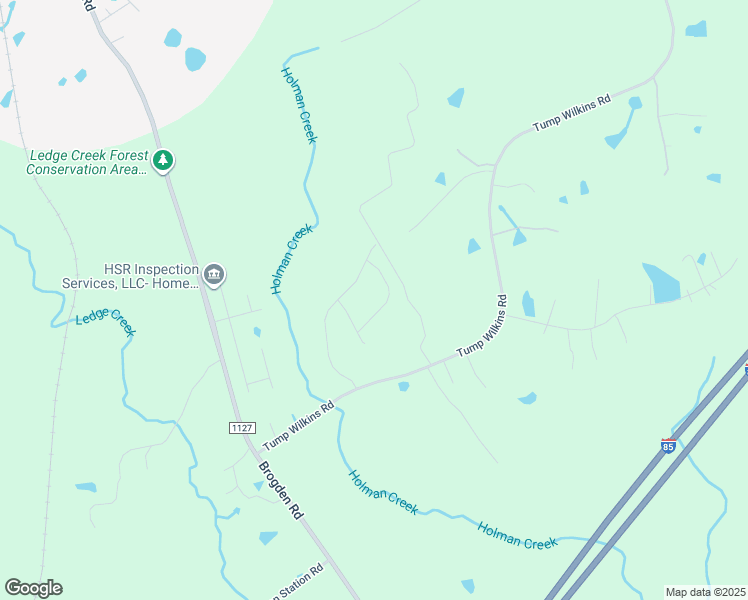This screenshot has height=600, width=748.
Task: Click the 1127 route number badge
Action: (x=242, y=428)
